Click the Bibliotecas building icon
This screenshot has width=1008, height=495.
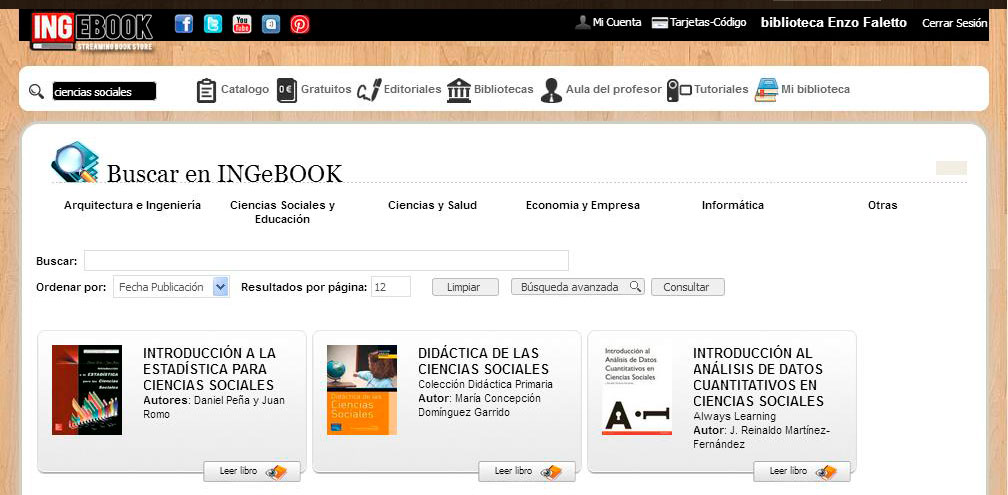point(458,90)
